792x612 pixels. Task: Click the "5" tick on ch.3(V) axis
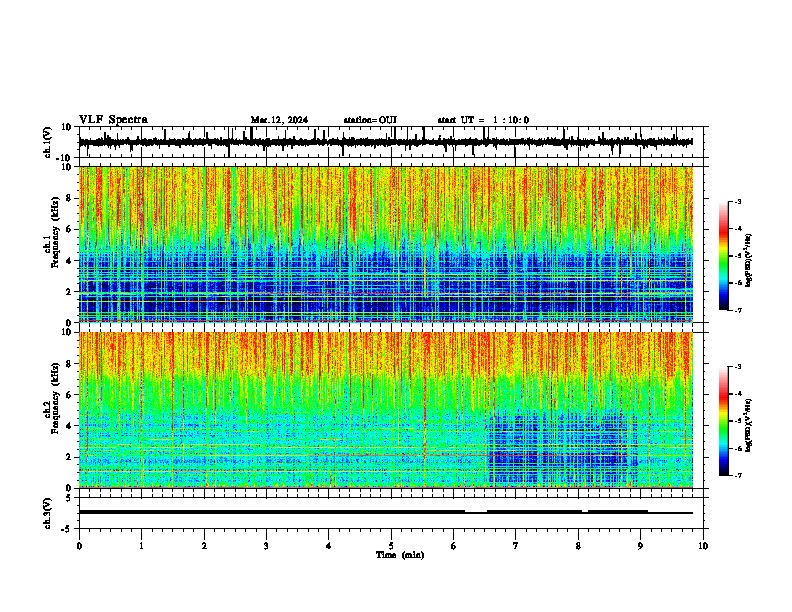coord(69,498)
